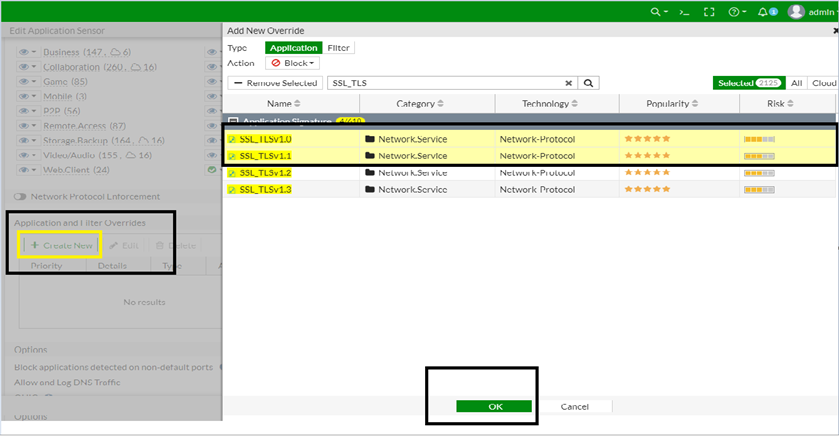Click the admin user avatar

(x=796, y=12)
